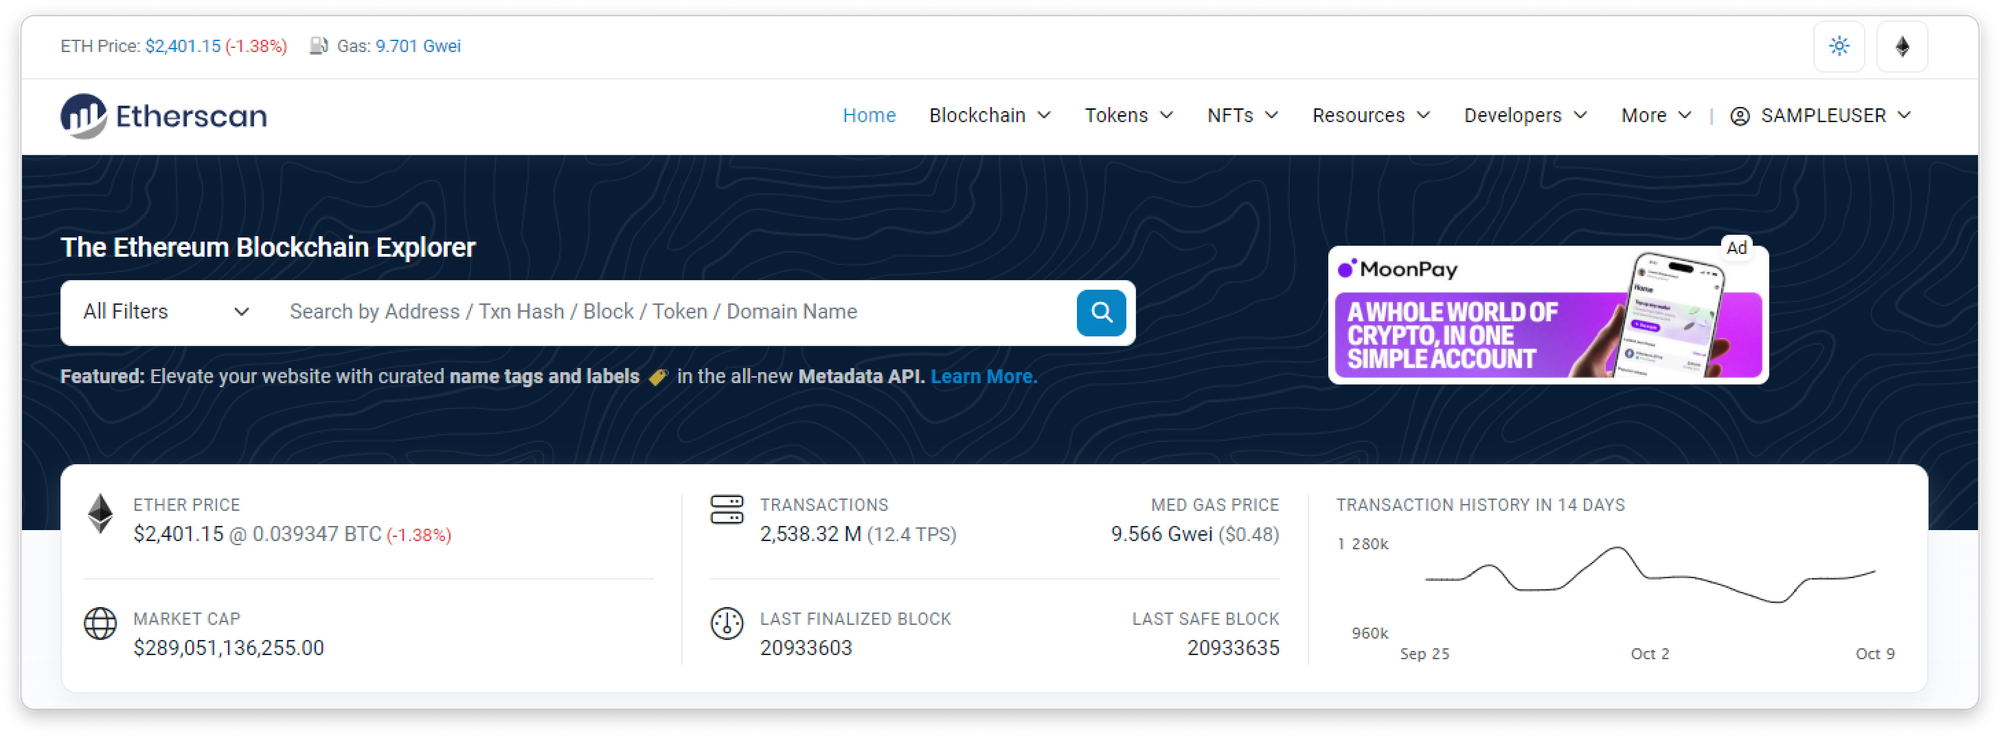Click the Transactions server icon

pyautogui.click(x=727, y=510)
